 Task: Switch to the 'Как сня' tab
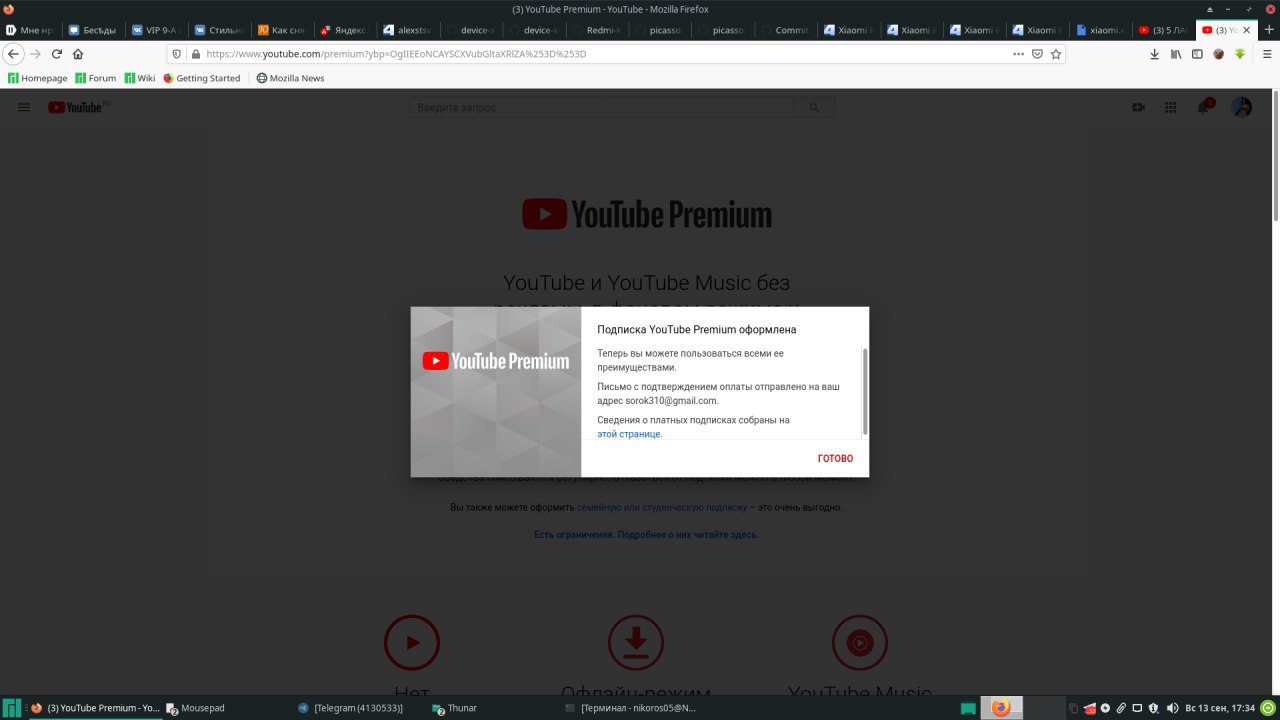[x=281, y=30]
